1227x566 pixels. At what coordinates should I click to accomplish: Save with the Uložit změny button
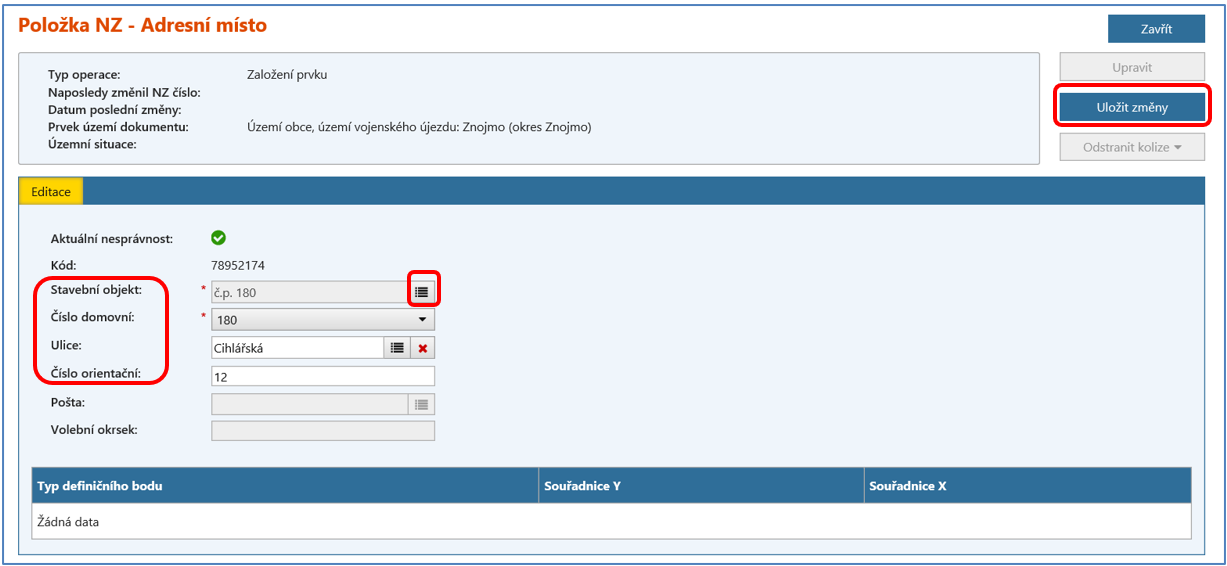click(x=1132, y=107)
